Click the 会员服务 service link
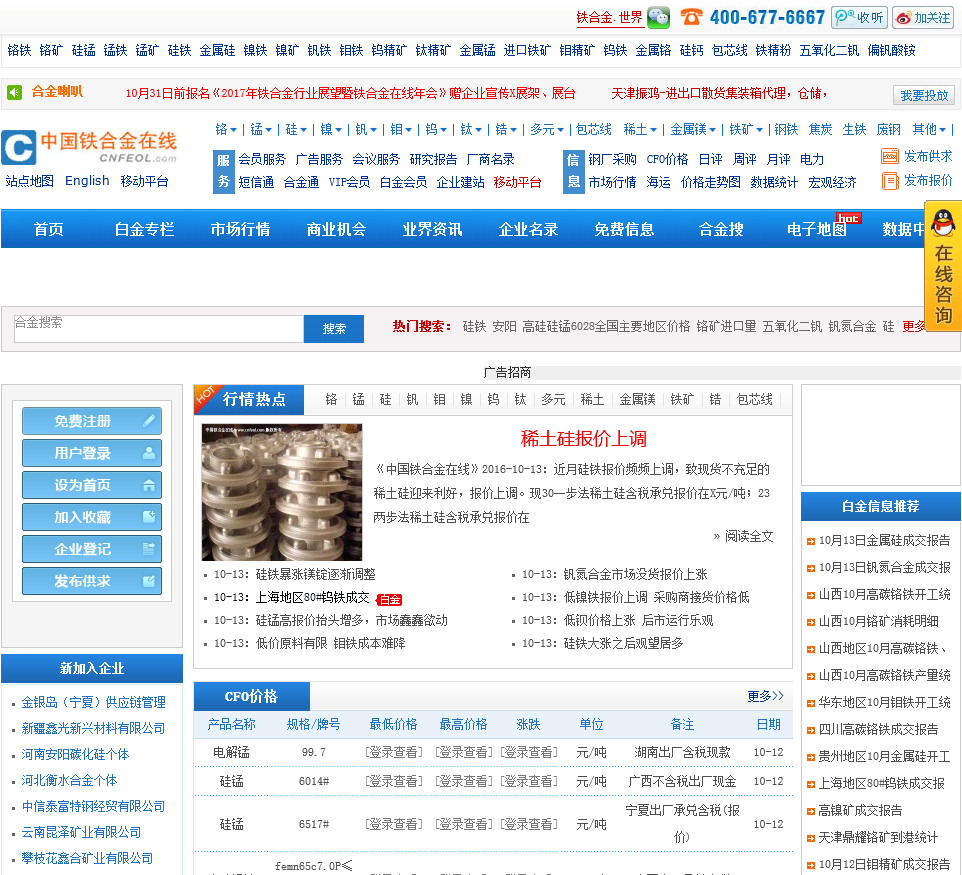The width and height of the screenshot is (962, 875). tap(262, 159)
